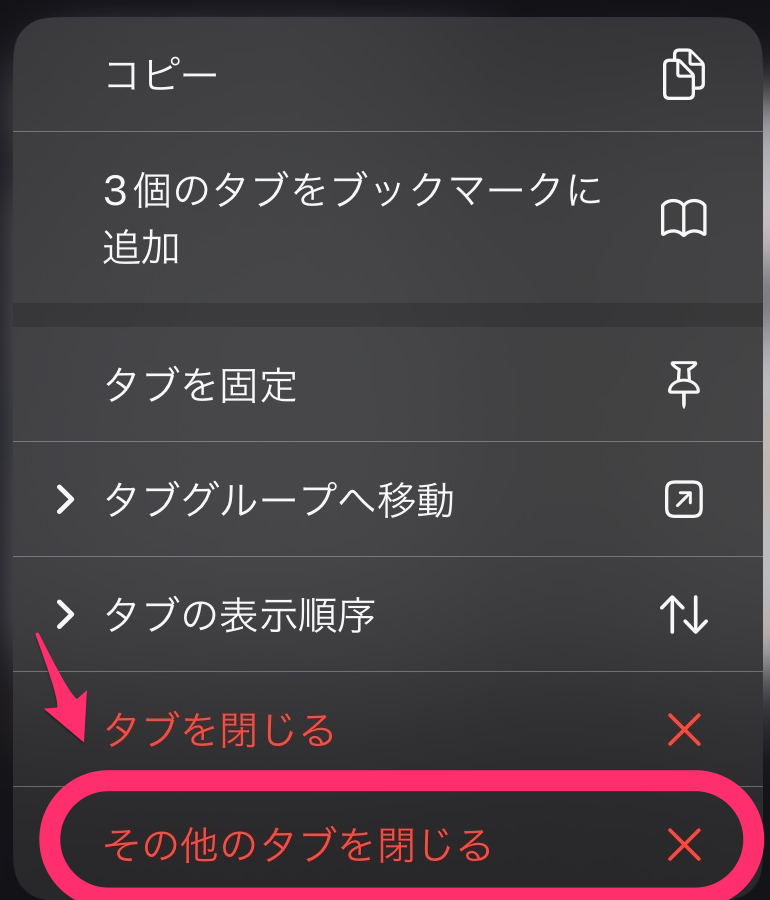The height and width of the screenshot is (900, 770).
Task: Tap the up-down arrows sort icon
Action: coord(684,614)
